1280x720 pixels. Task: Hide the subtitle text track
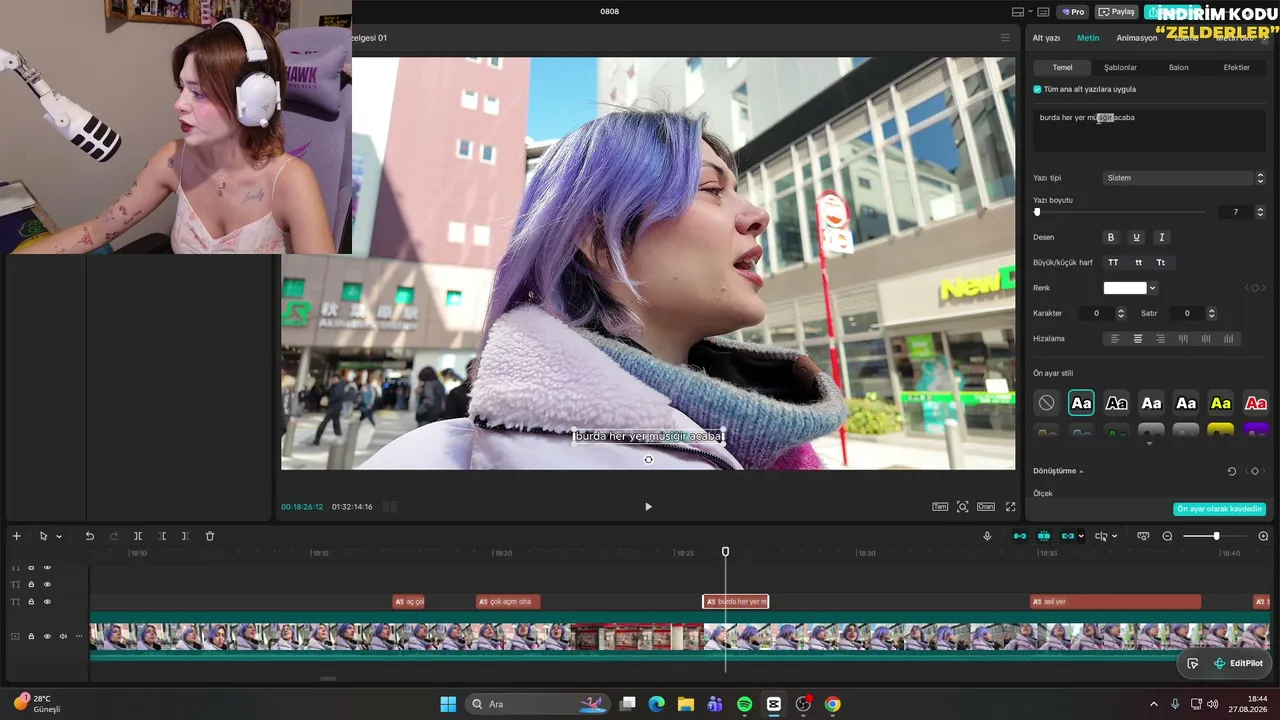tap(47, 602)
